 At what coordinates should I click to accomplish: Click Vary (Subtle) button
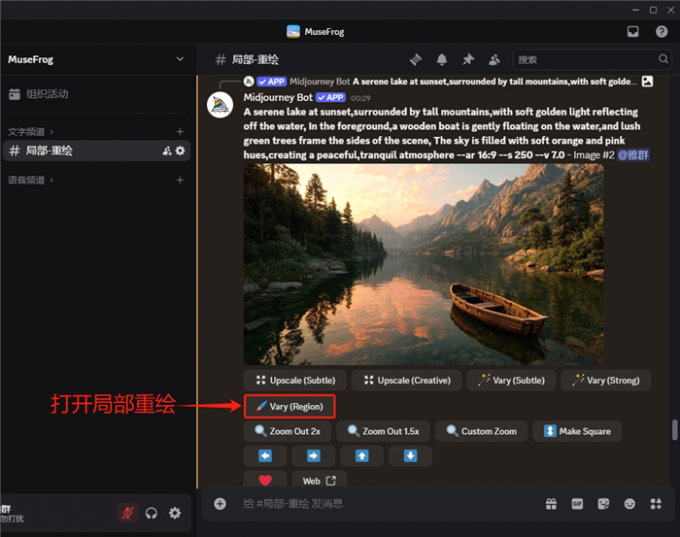point(511,380)
